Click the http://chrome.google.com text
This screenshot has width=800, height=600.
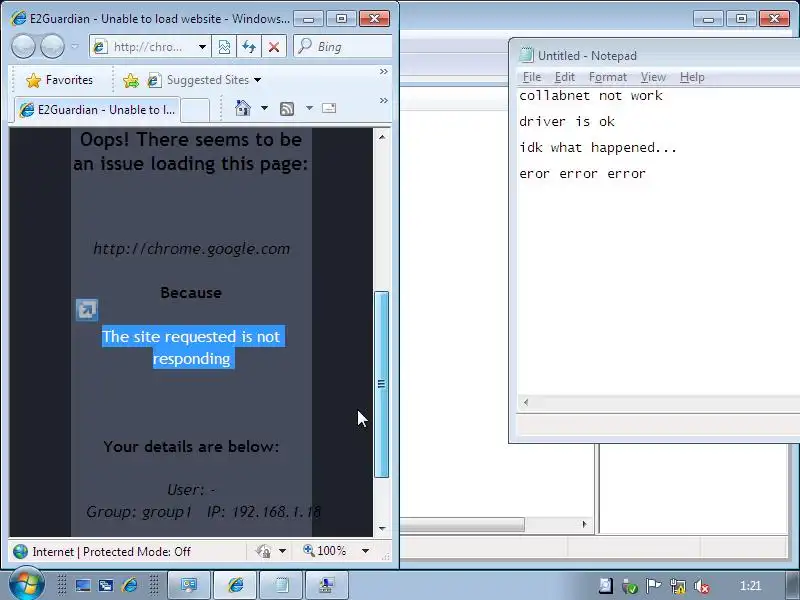(x=191, y=249)
